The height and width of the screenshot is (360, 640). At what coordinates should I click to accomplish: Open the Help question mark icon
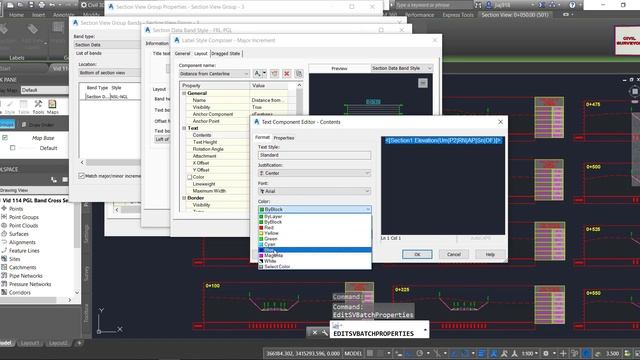572,5
